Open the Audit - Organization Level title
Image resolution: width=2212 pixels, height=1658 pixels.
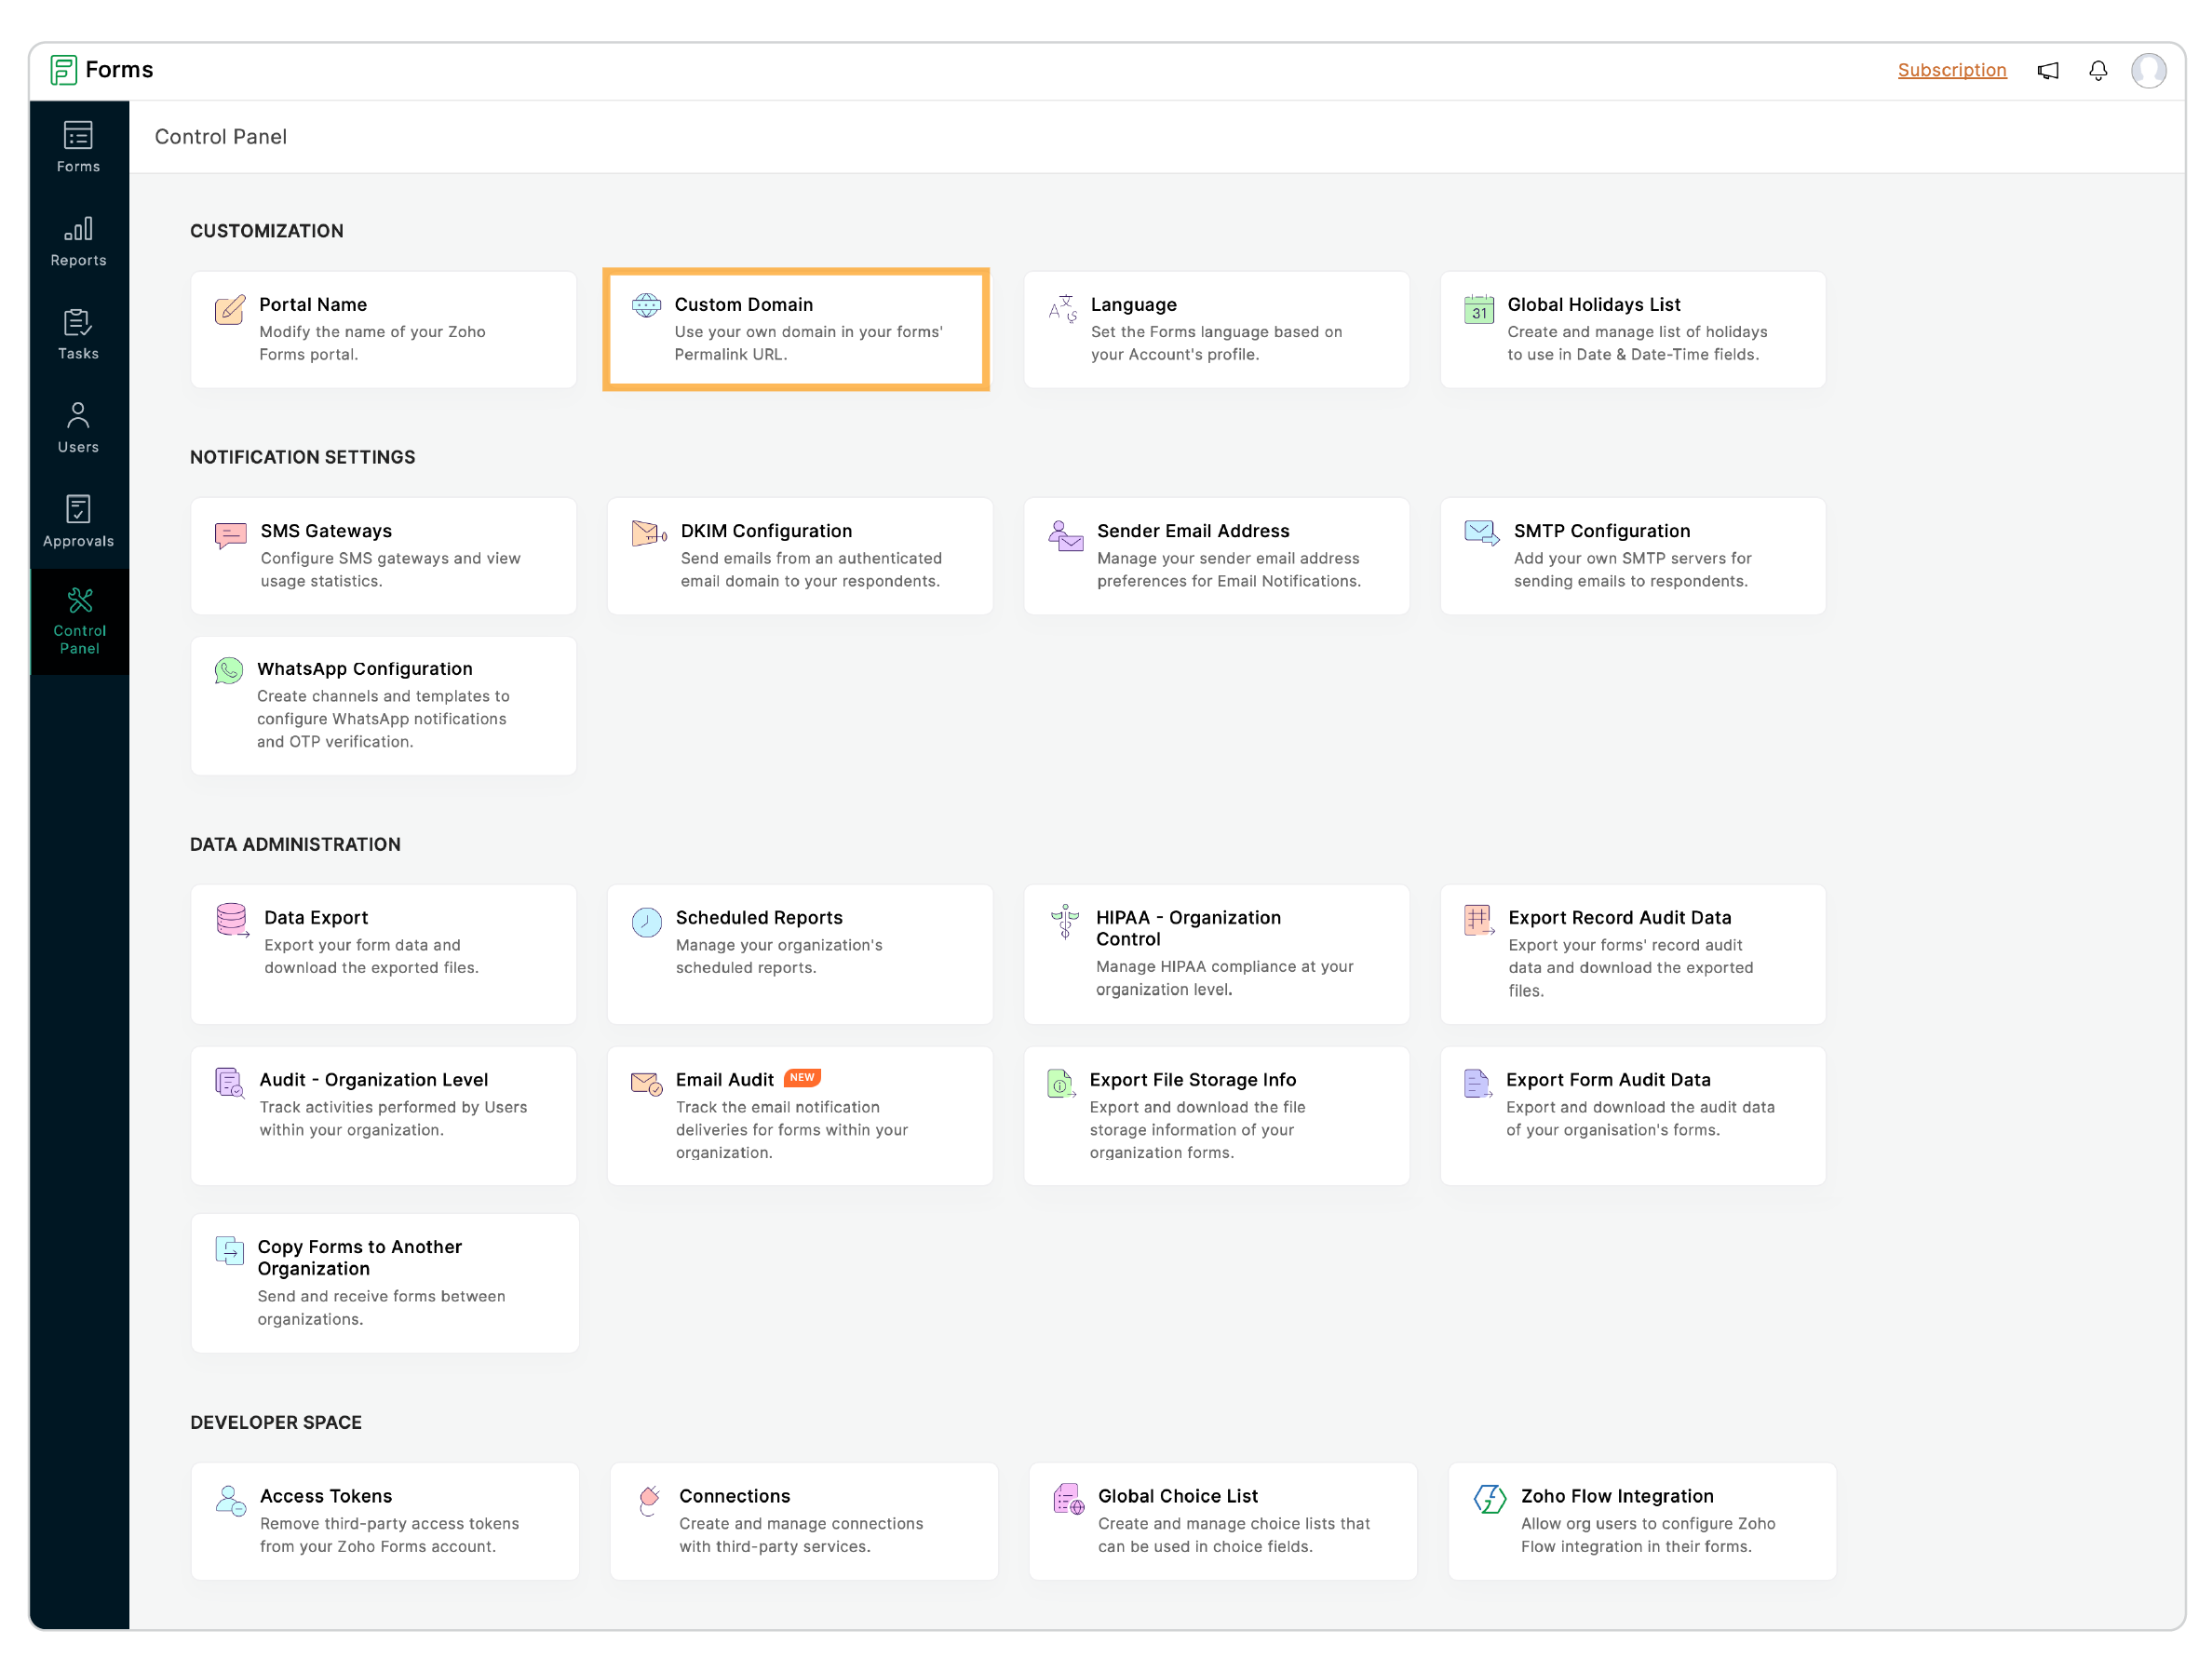pyautogui.click(x=373, y=1079)
